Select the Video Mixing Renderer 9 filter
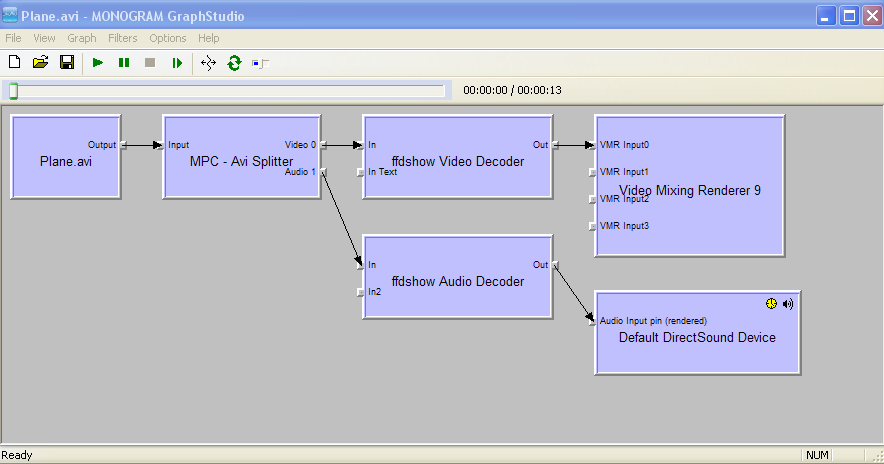 689,186
